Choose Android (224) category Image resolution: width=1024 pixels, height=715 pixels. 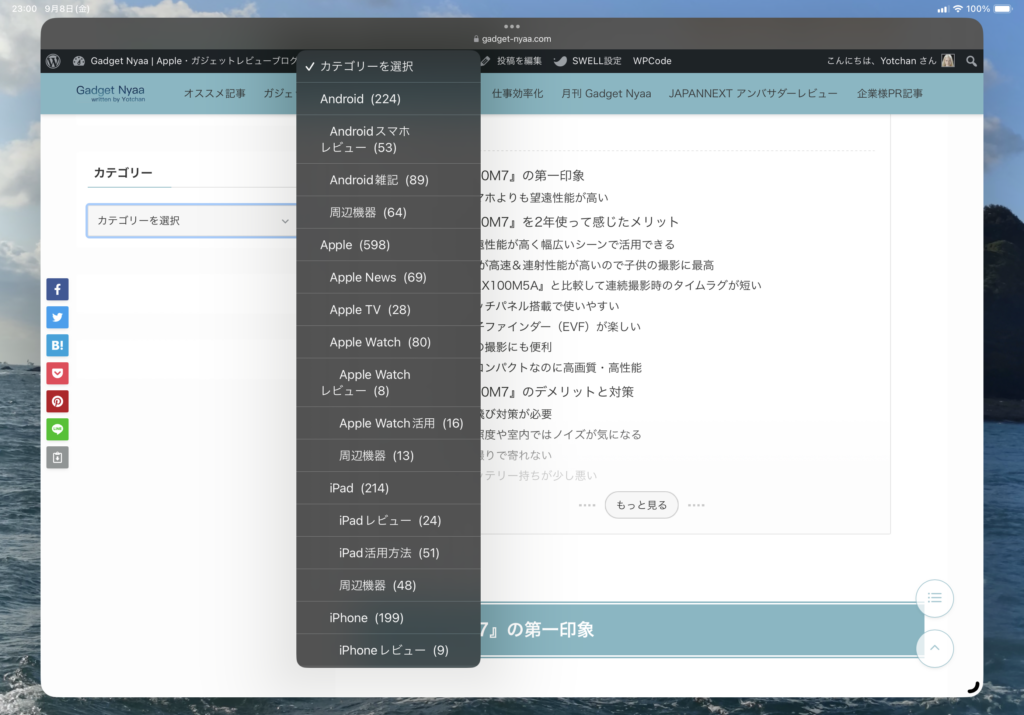[x=389, y=99]
